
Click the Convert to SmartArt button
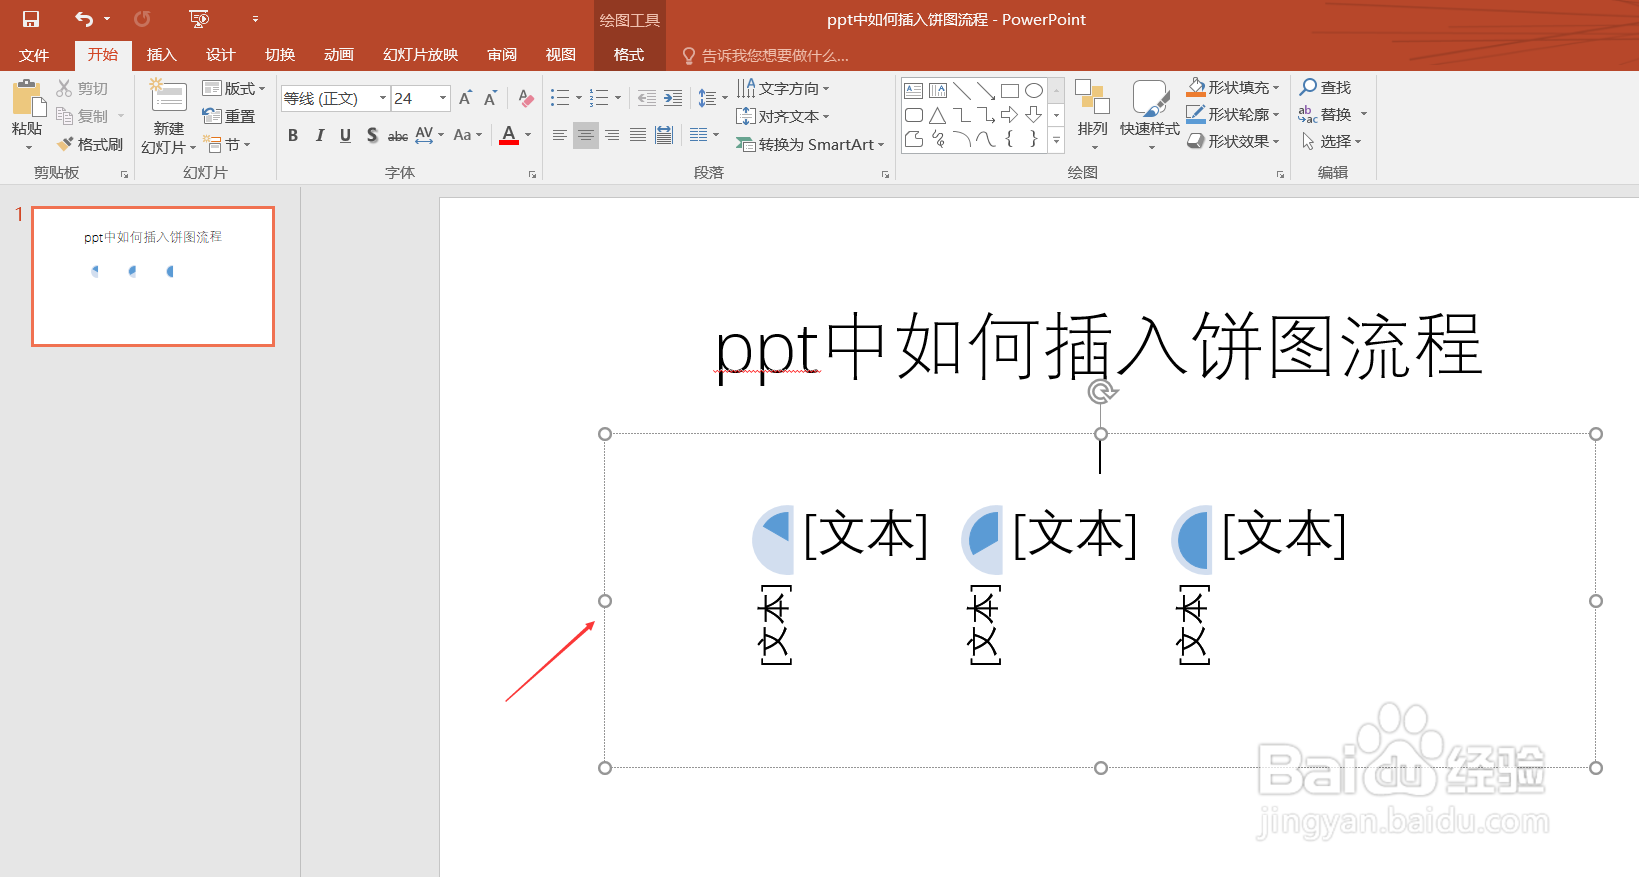pos(811,145)
